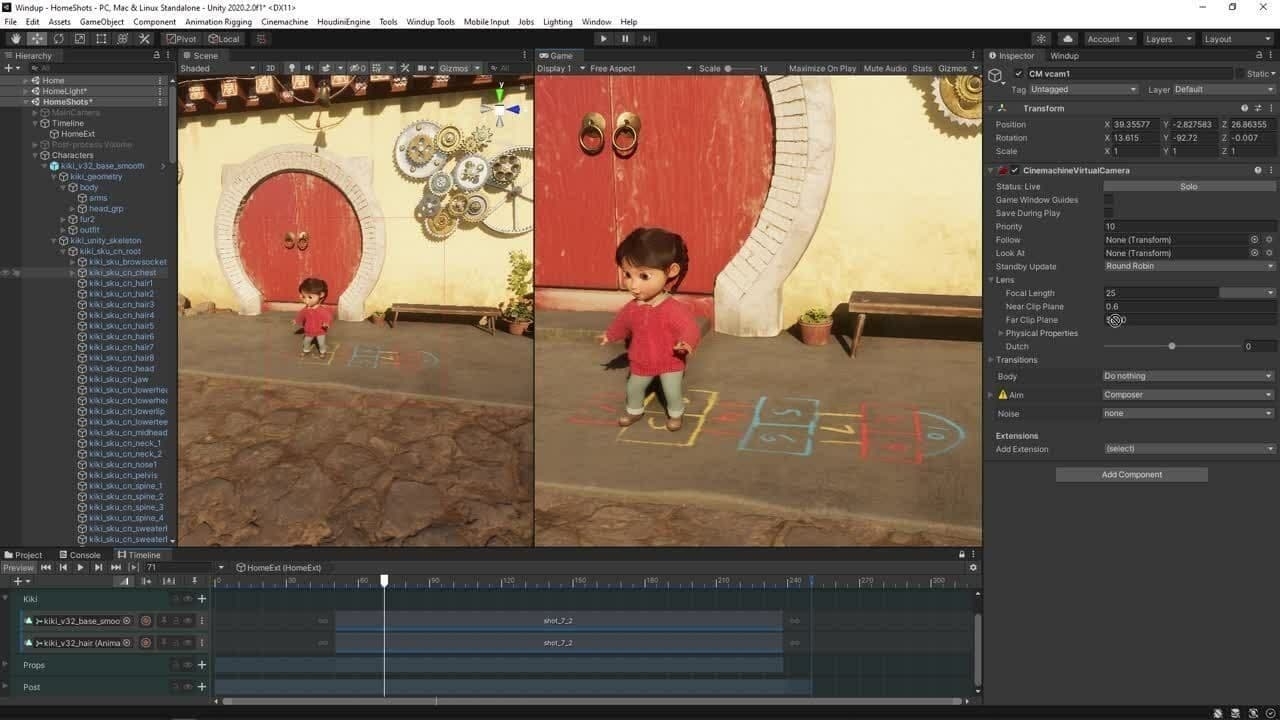
Task: Select kiki_sku_cn_chest in the Hierarchy
Action: [x=122, y=272]
